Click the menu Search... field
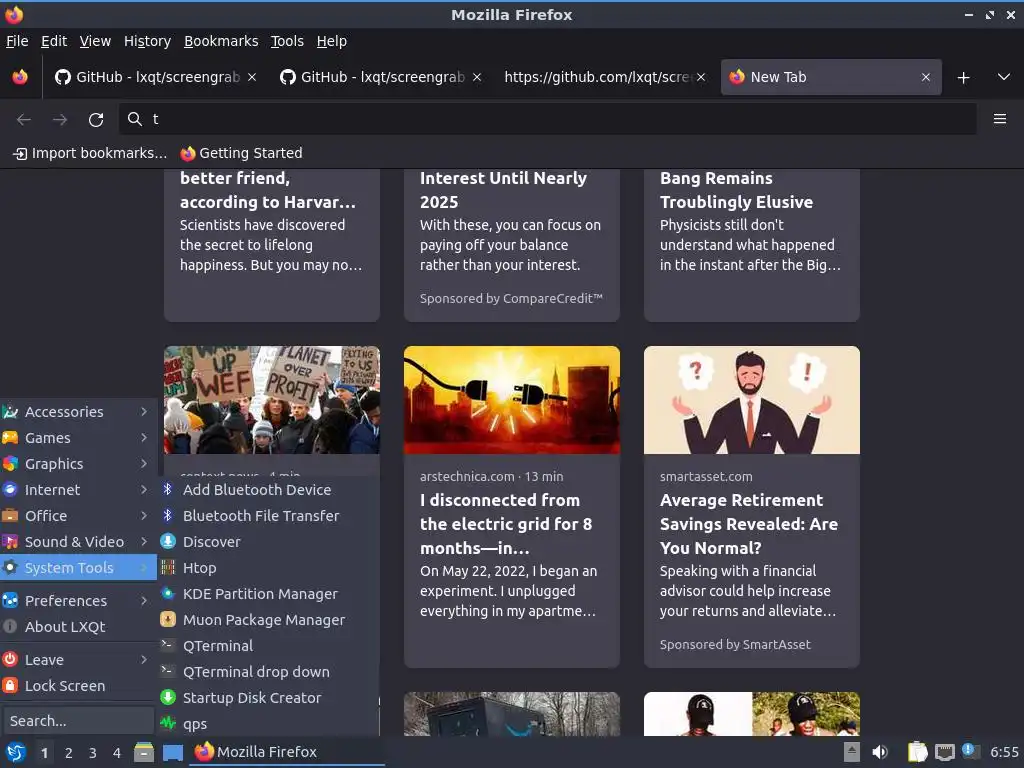Screen dimensions: 1024x768 point(78,721)
